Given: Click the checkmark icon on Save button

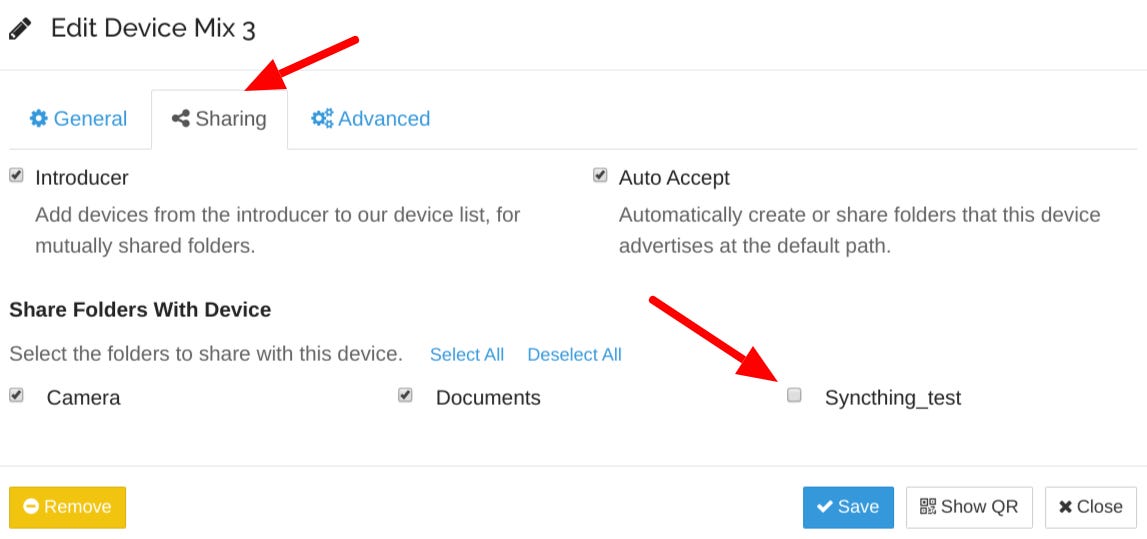Looking at the screenshot, I should [825, 507].
